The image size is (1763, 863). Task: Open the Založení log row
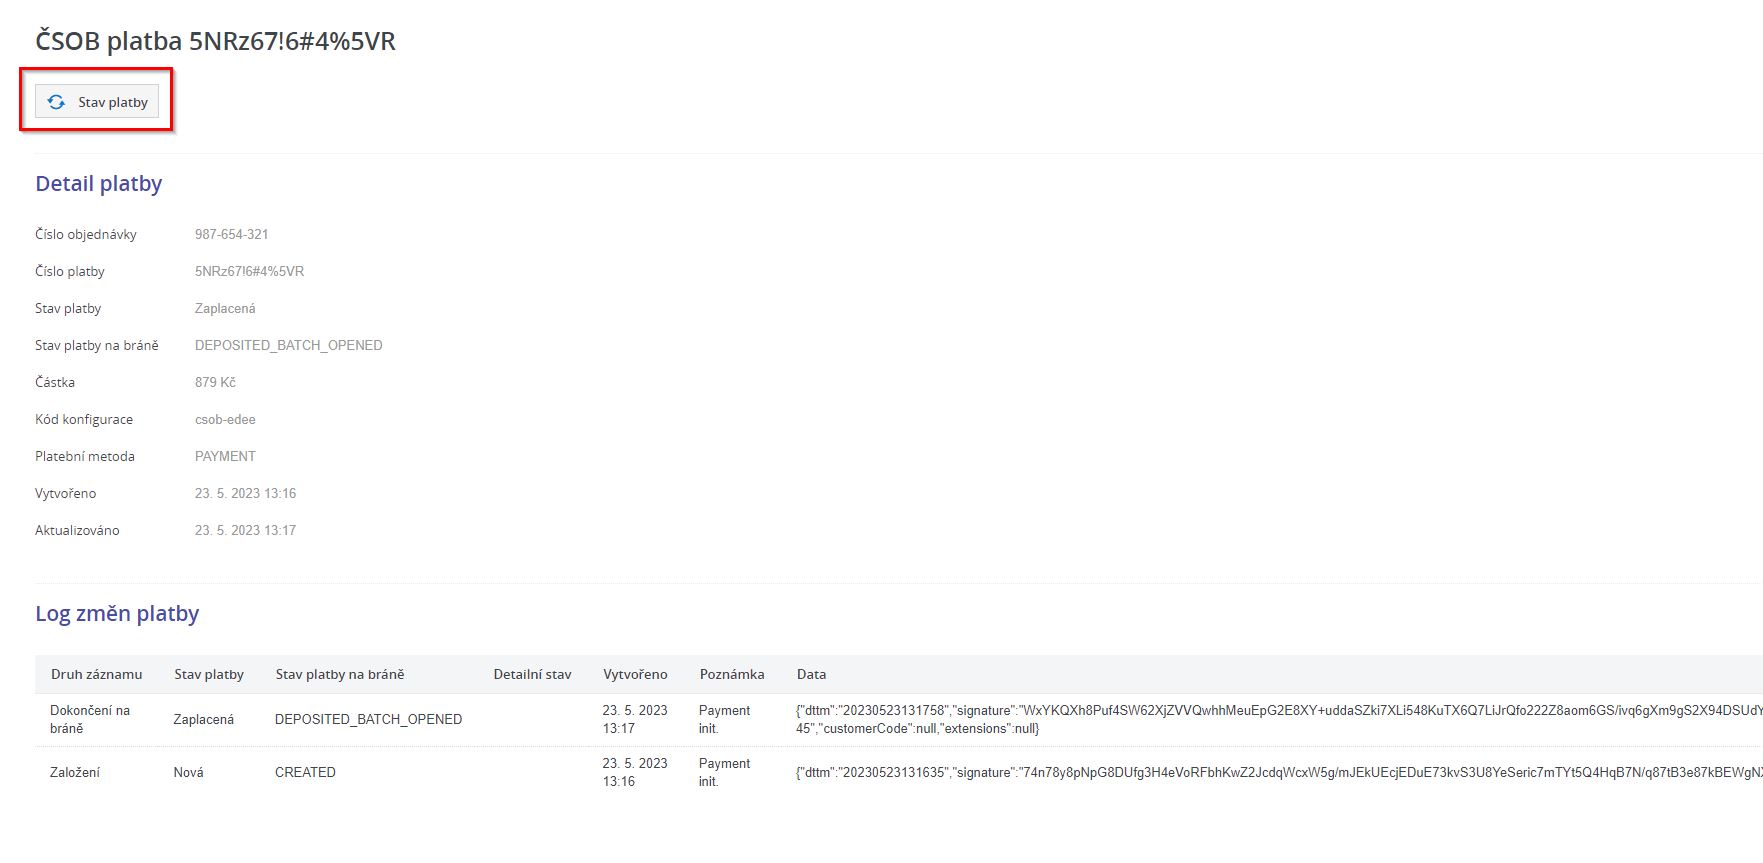point(75,772)
